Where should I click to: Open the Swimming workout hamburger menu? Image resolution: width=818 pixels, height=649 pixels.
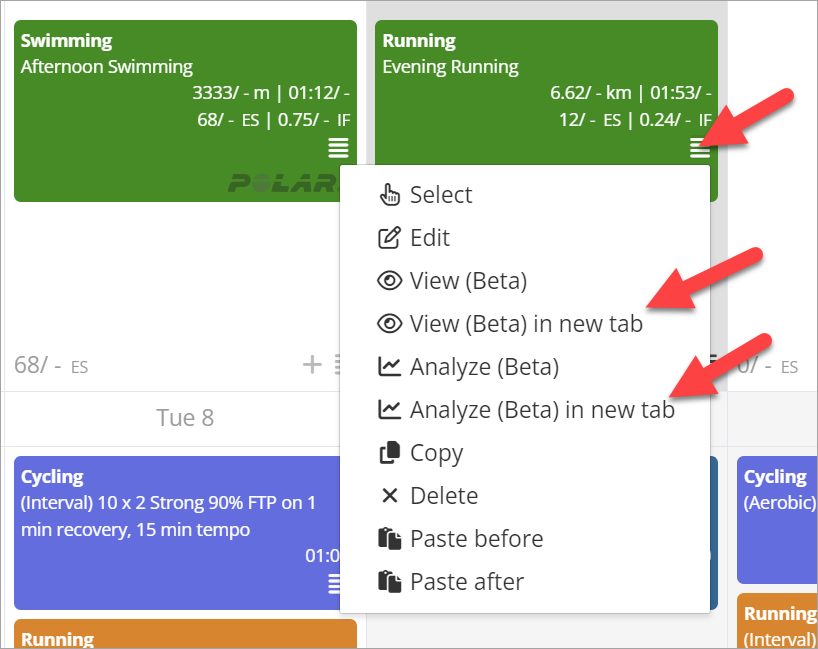(338, 148)
